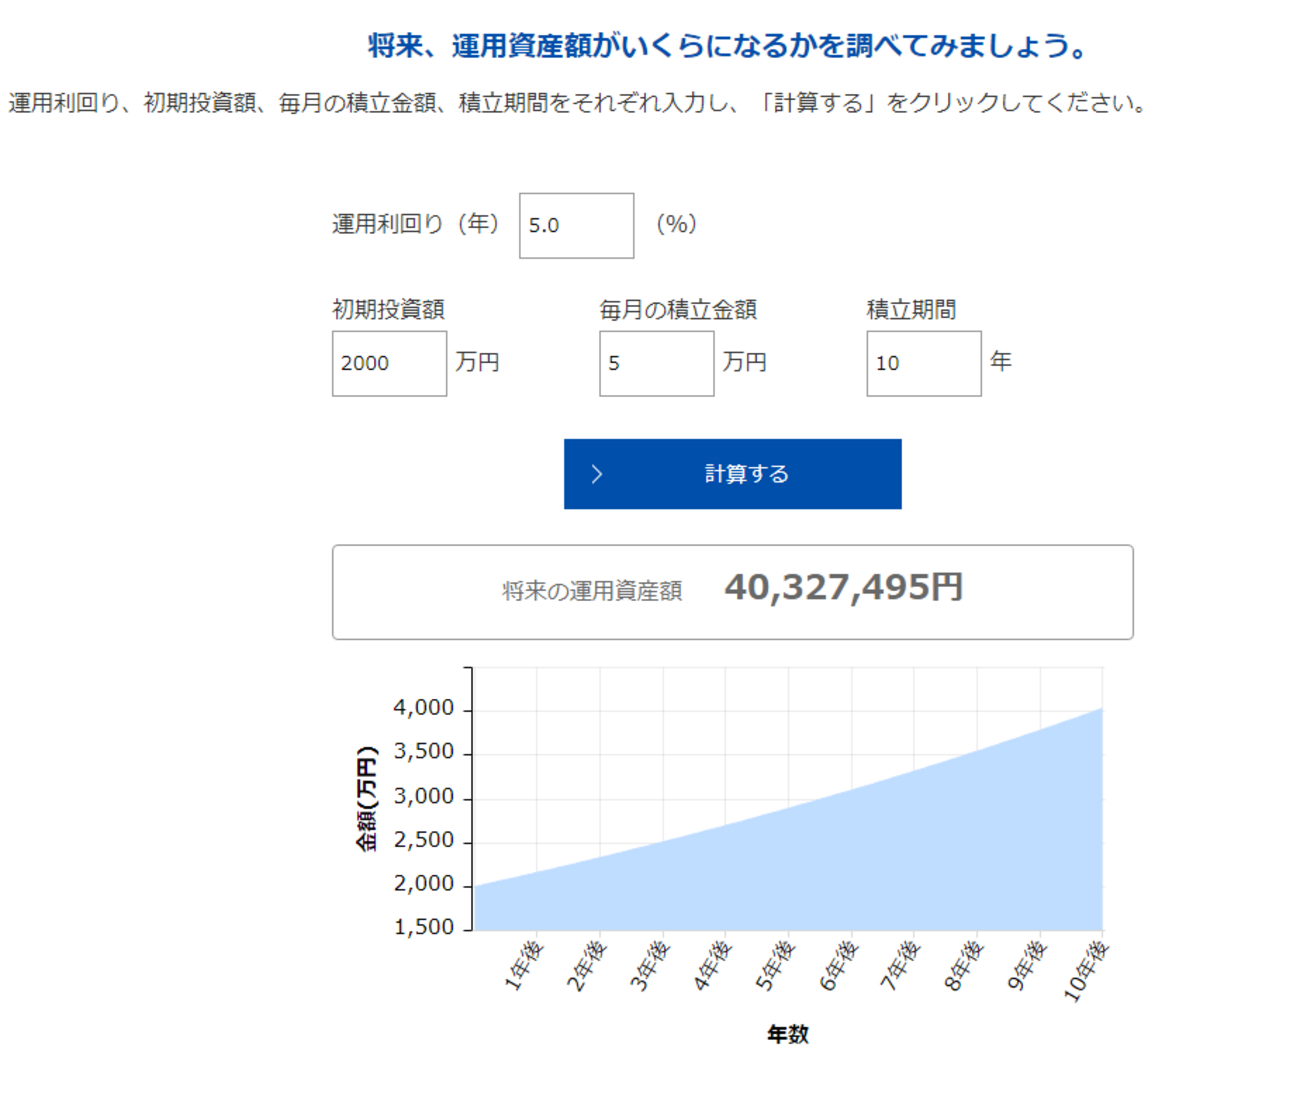The image size is (1300, 1117).
Task: Click the 積立期間 years input box
Action: coord(923,364)
